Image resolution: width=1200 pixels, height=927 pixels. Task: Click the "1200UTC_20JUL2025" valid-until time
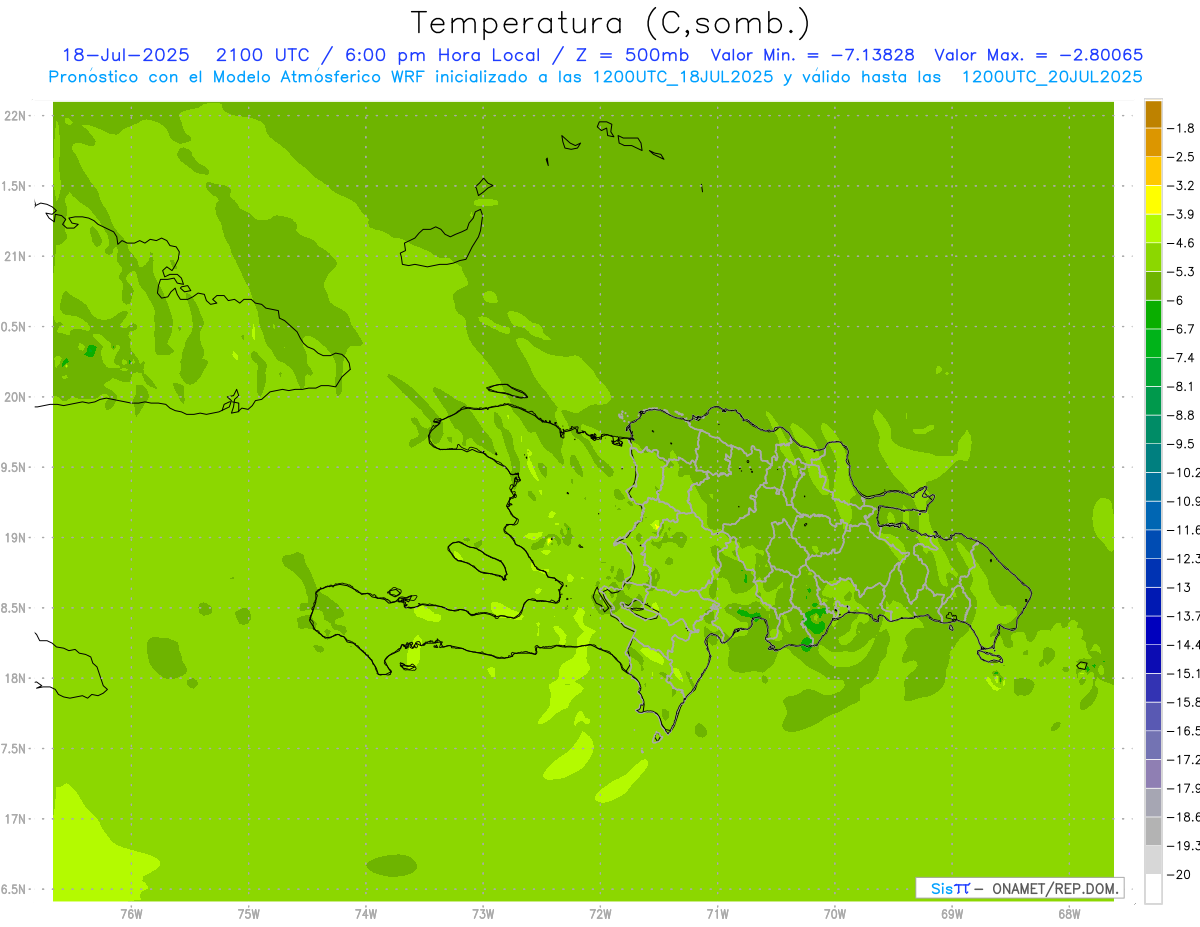[x=1052, y=77]
